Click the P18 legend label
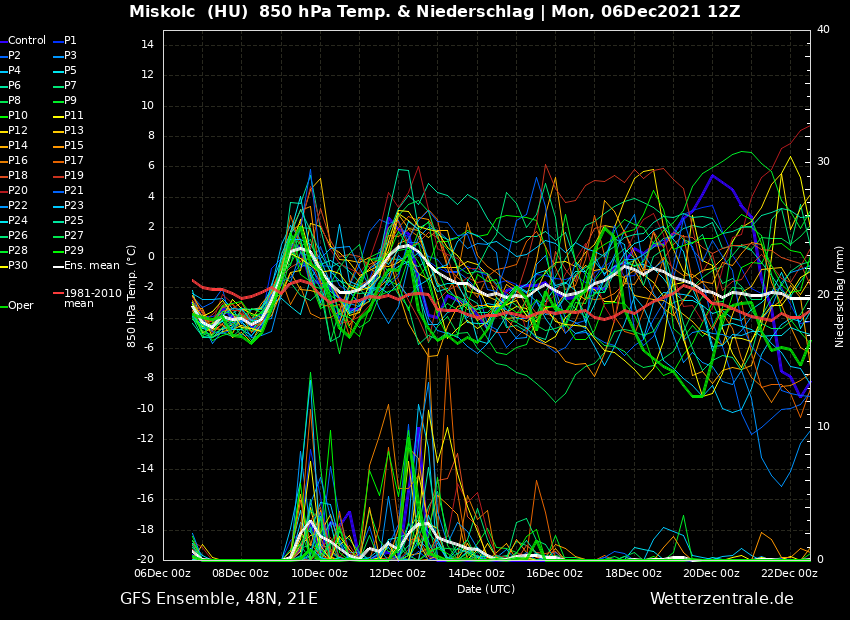The image size is (850, 620). [18, 176]
